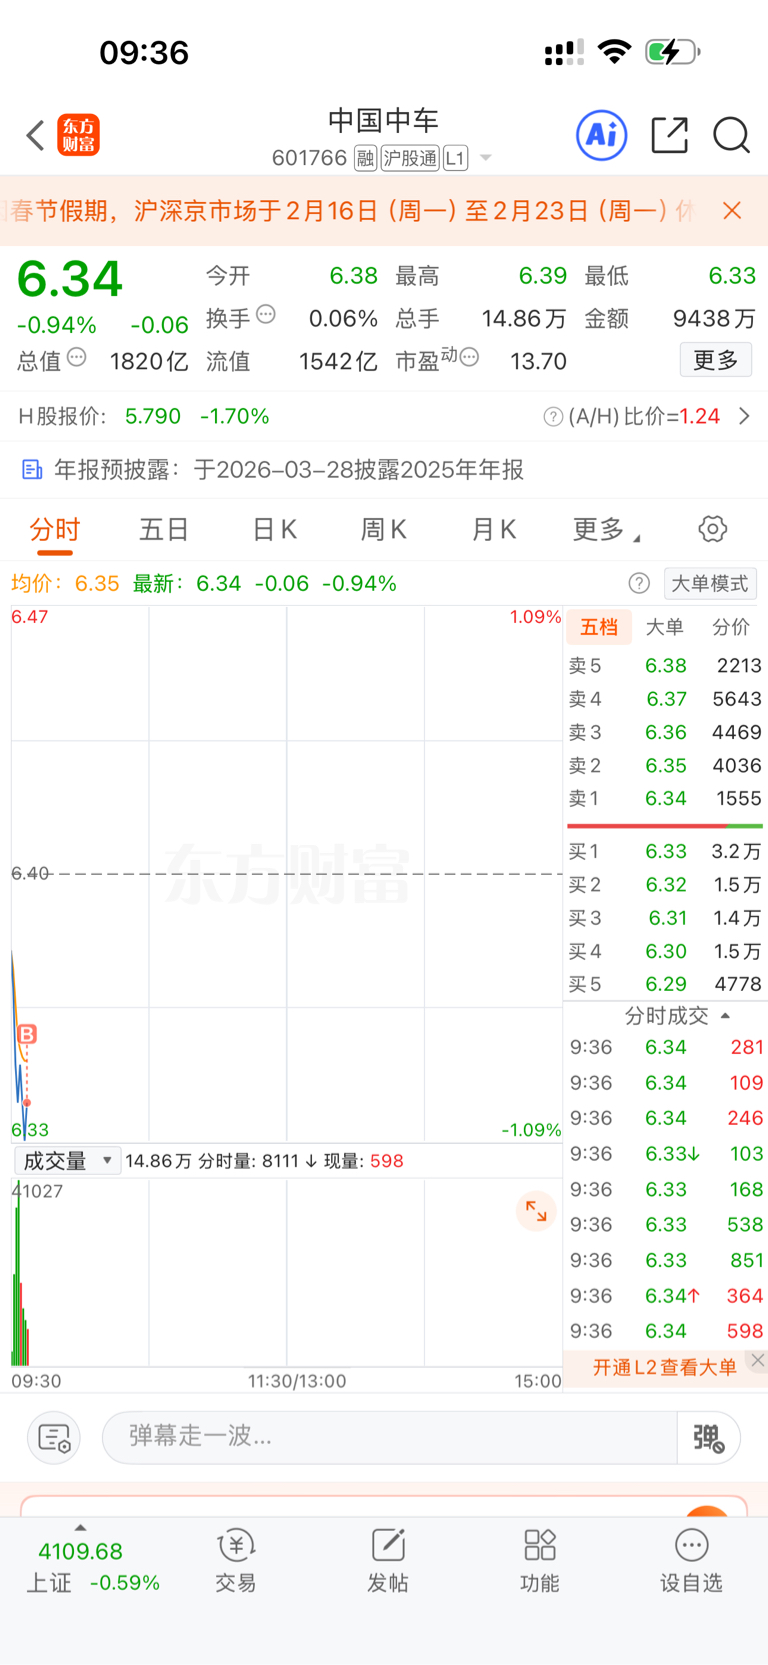This screenshot has width=768, height=1665.
Task: Expand the stock code 601766 dropdown arrow
Action: [486, 158]
